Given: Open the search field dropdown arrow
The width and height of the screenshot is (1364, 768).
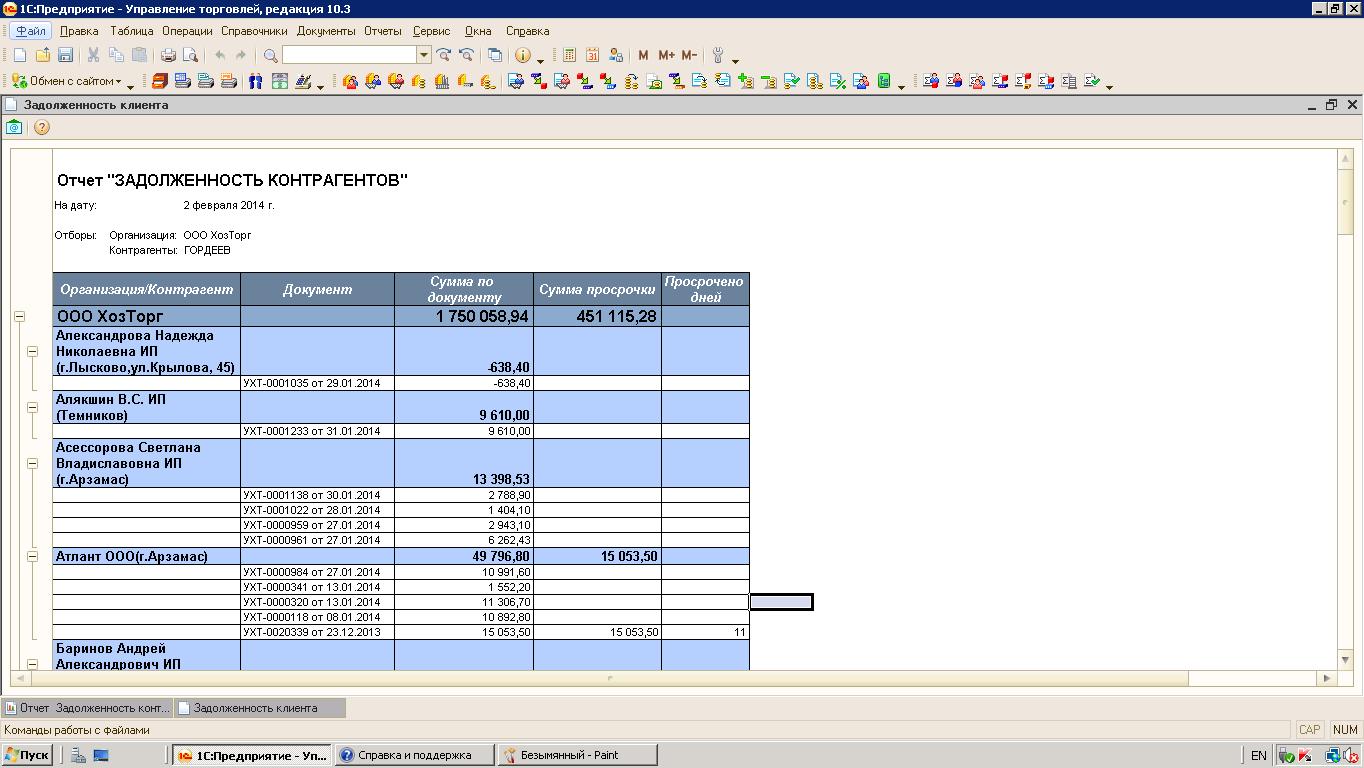Looking at the screenshot, I should click(x=424, y=56).
